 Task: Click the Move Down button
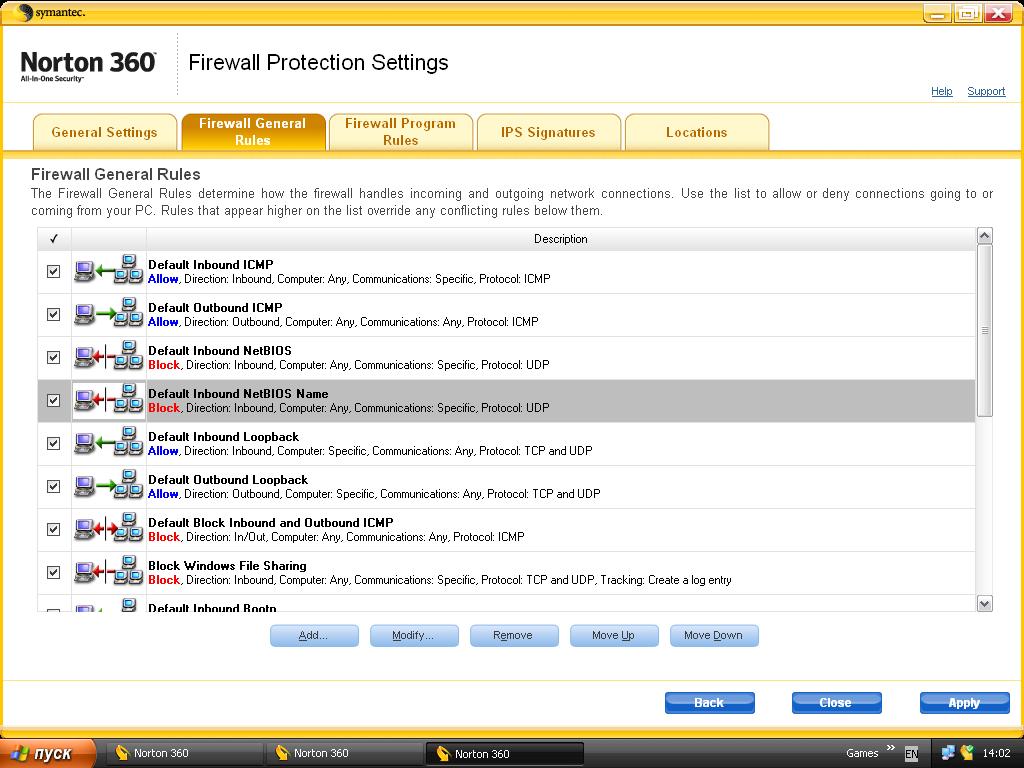tap(714, 635)
